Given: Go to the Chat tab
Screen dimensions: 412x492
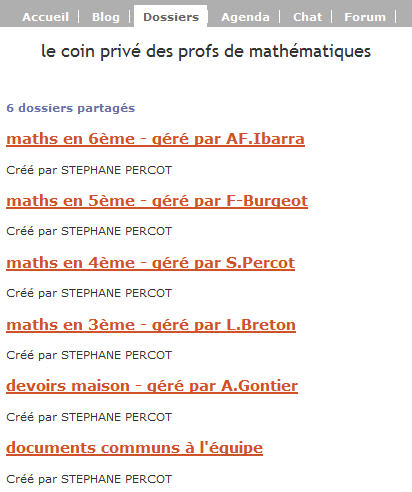Looking at the screenshot, I should (x=308, y=17).
